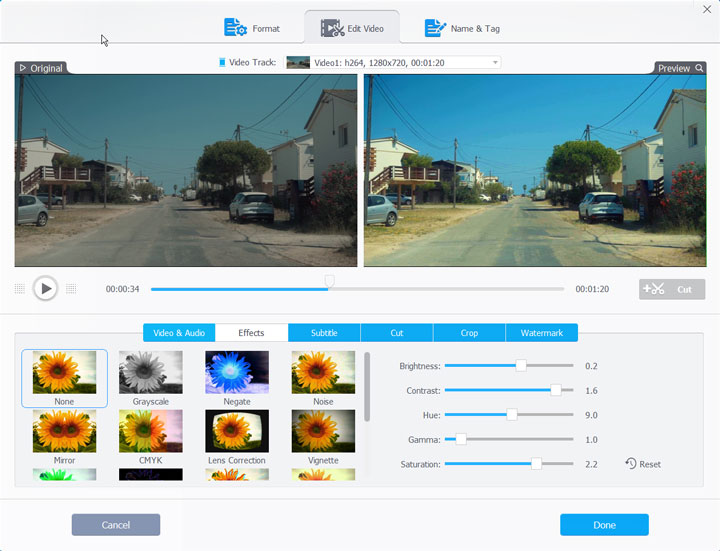Select the Edit Video tab
This screenshot has height=551, width=720.
[x=352, y=28]
